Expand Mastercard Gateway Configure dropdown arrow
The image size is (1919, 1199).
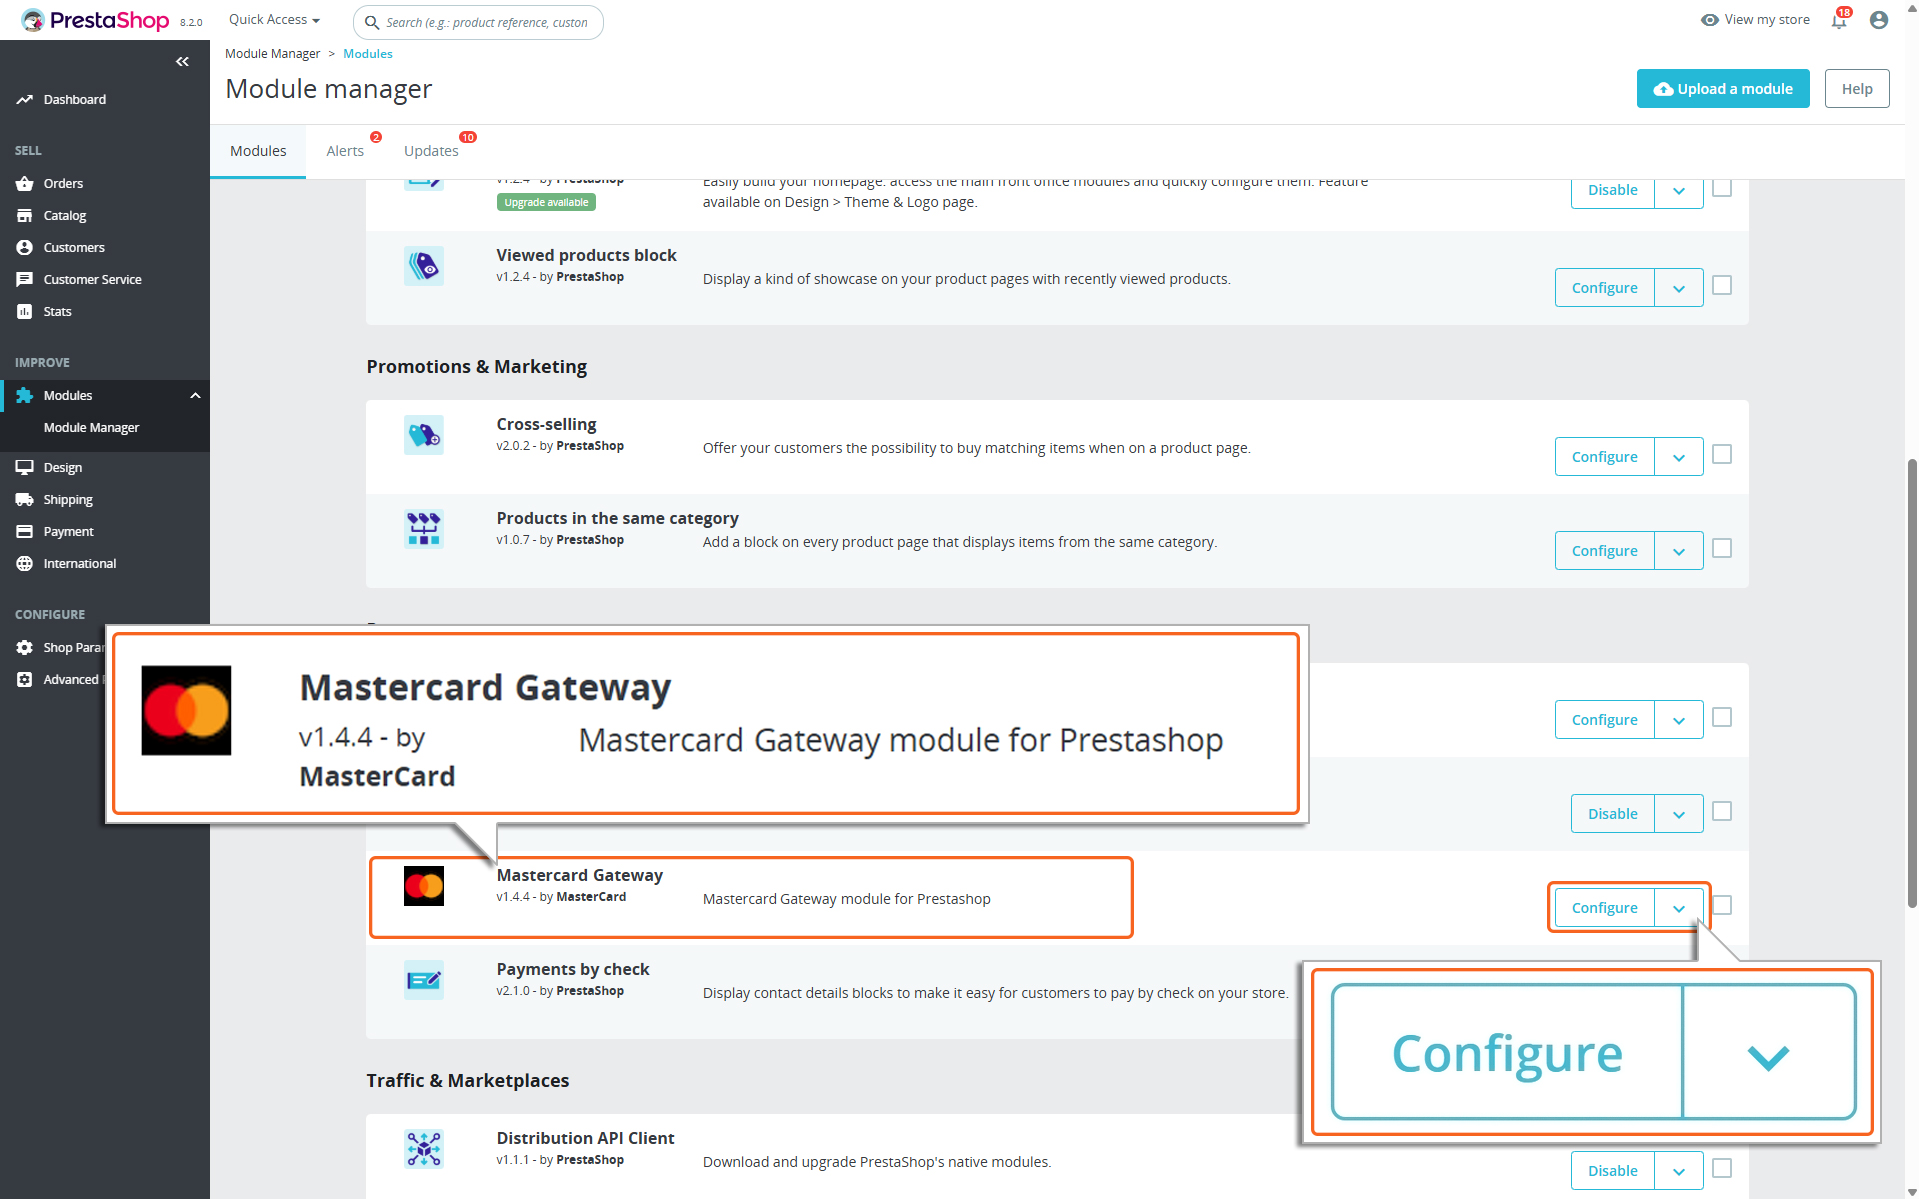pos(1679,908)
